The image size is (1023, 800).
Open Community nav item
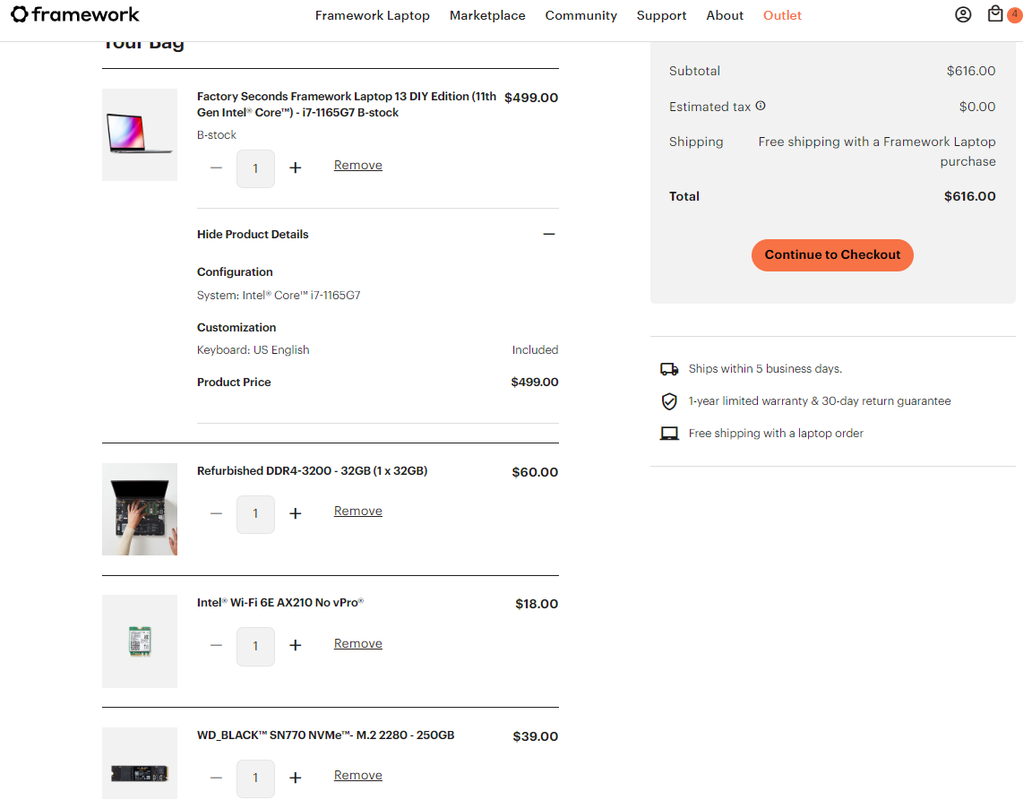click(x=581, y=15)
